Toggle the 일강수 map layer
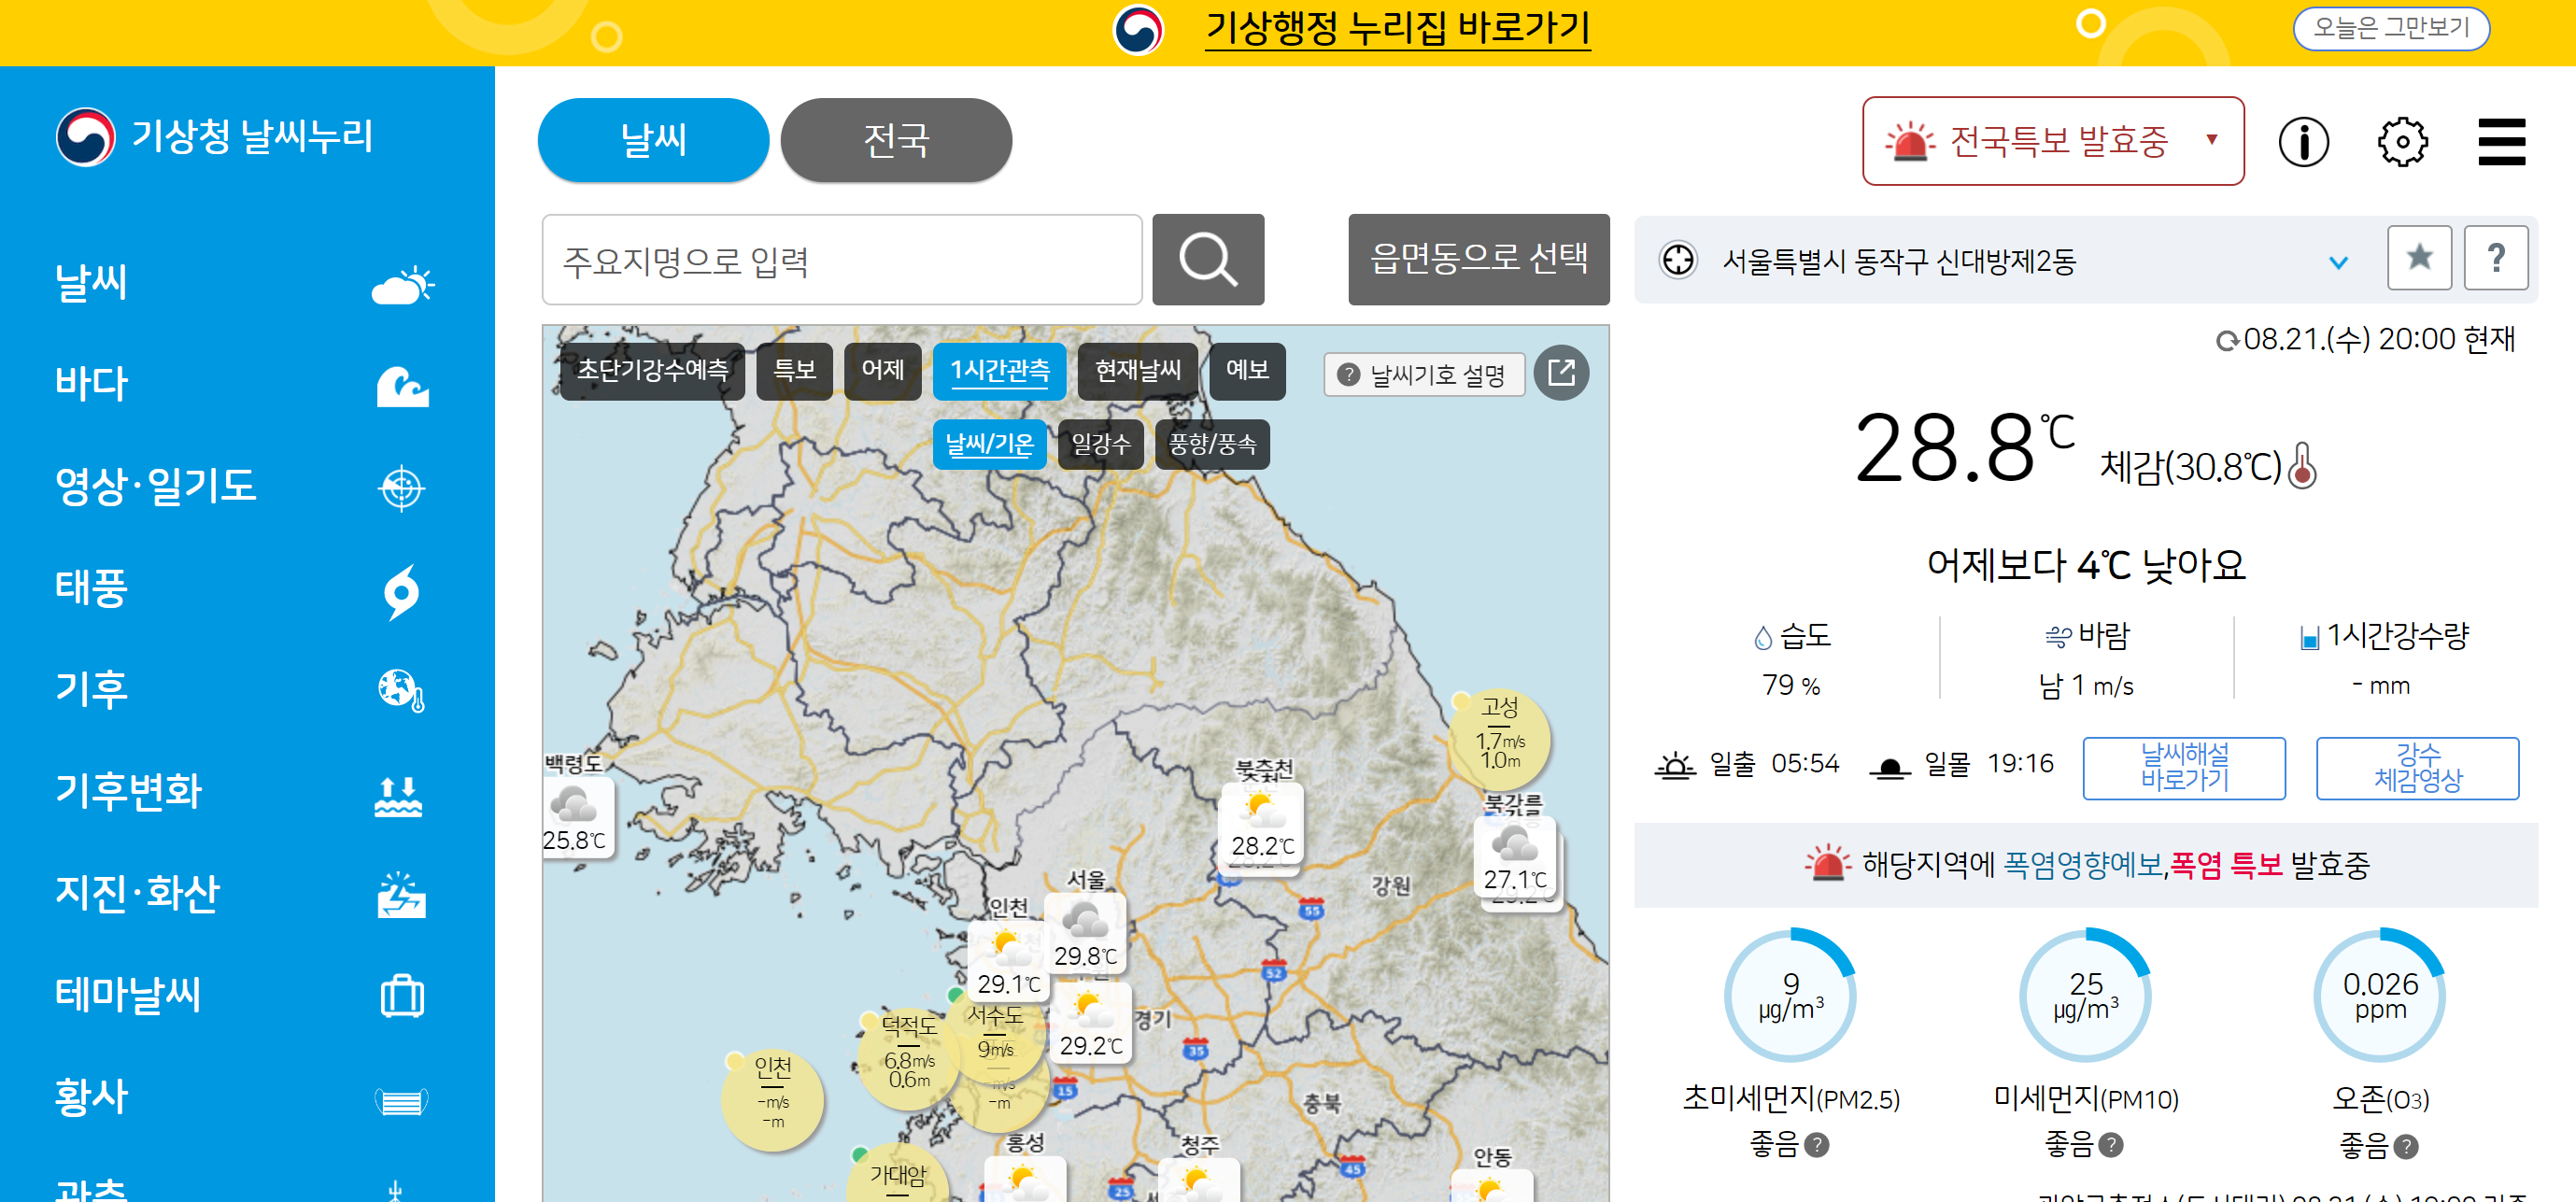 pyautogui.click(x=1100, y=444)
